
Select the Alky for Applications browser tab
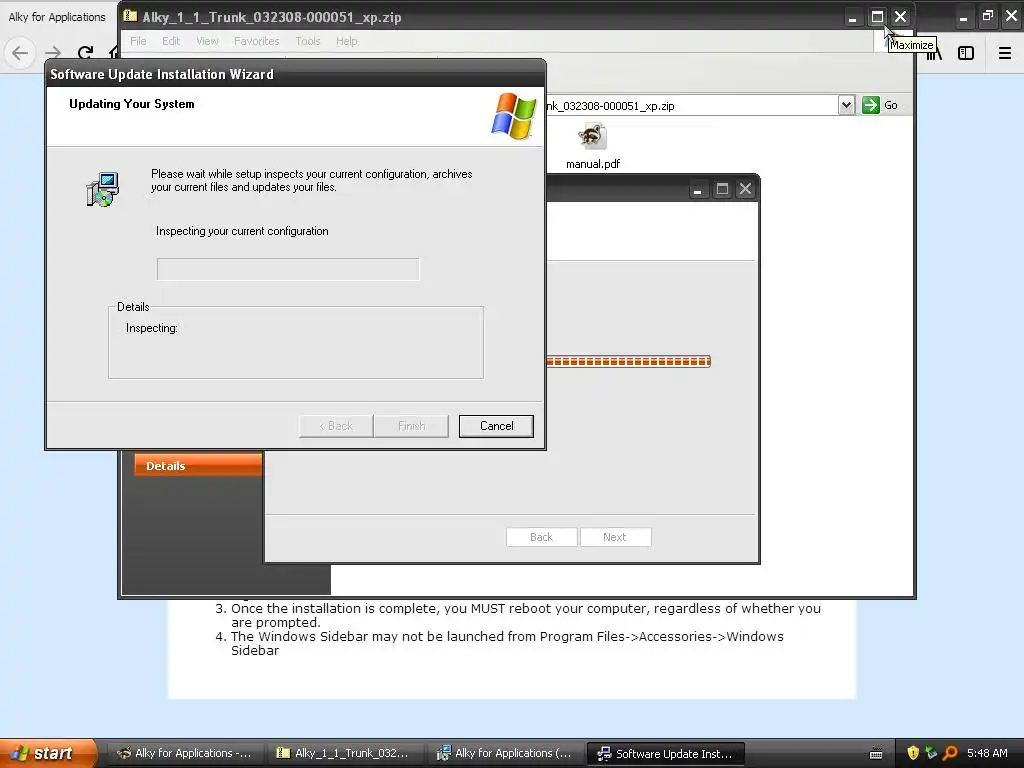pyautogui.click(x=57, y=17)
